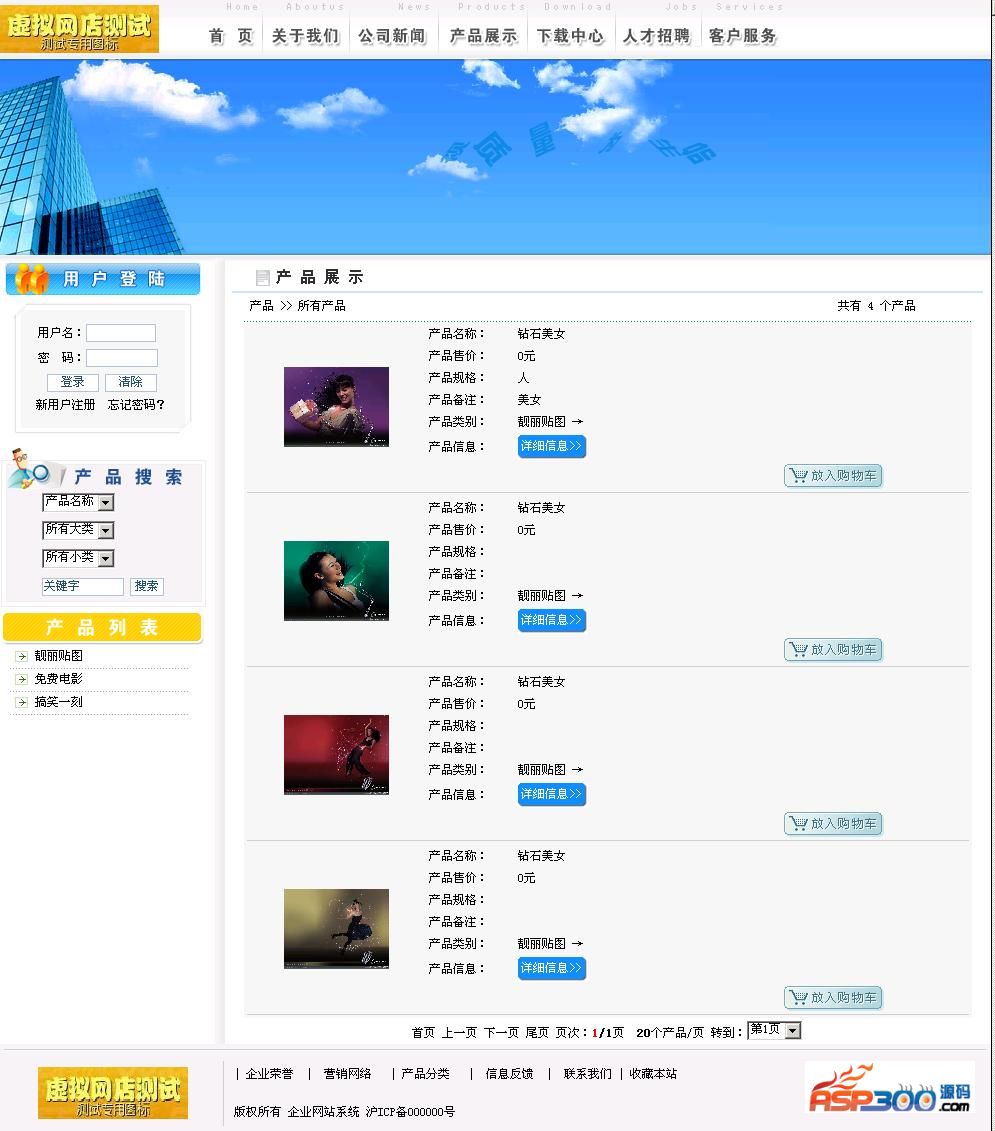
Task: Open the 联系我们 footer link
Action: click(587, 1074)
